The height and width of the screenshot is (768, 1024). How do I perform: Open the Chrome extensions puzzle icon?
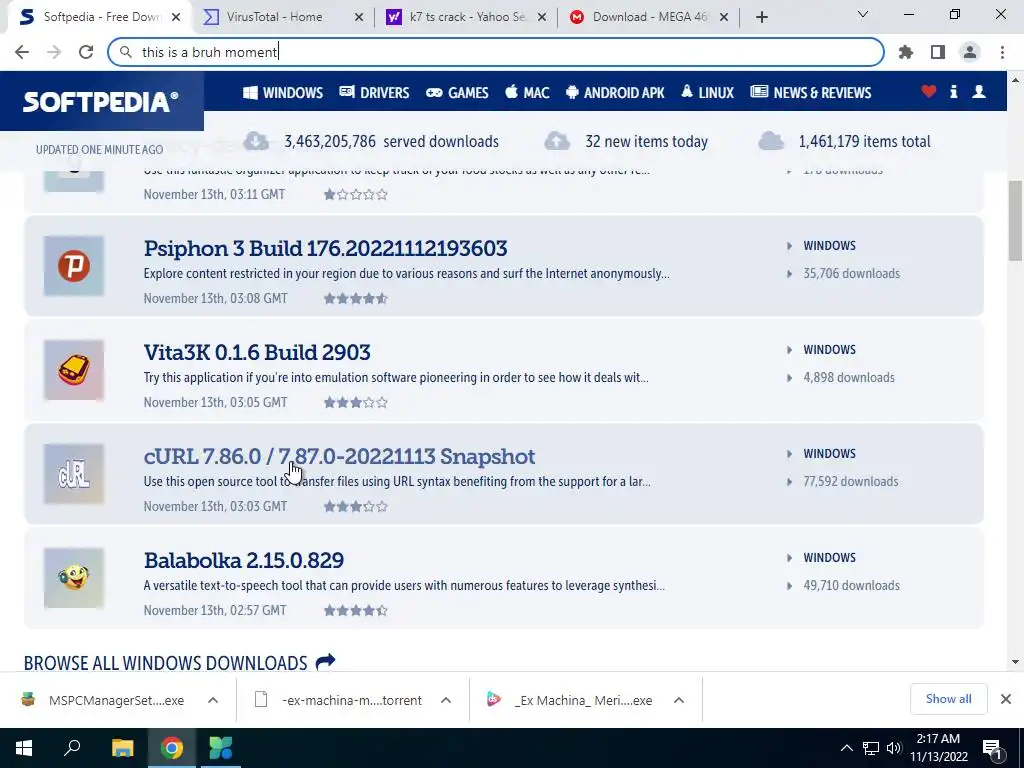(x=906, y=52)
